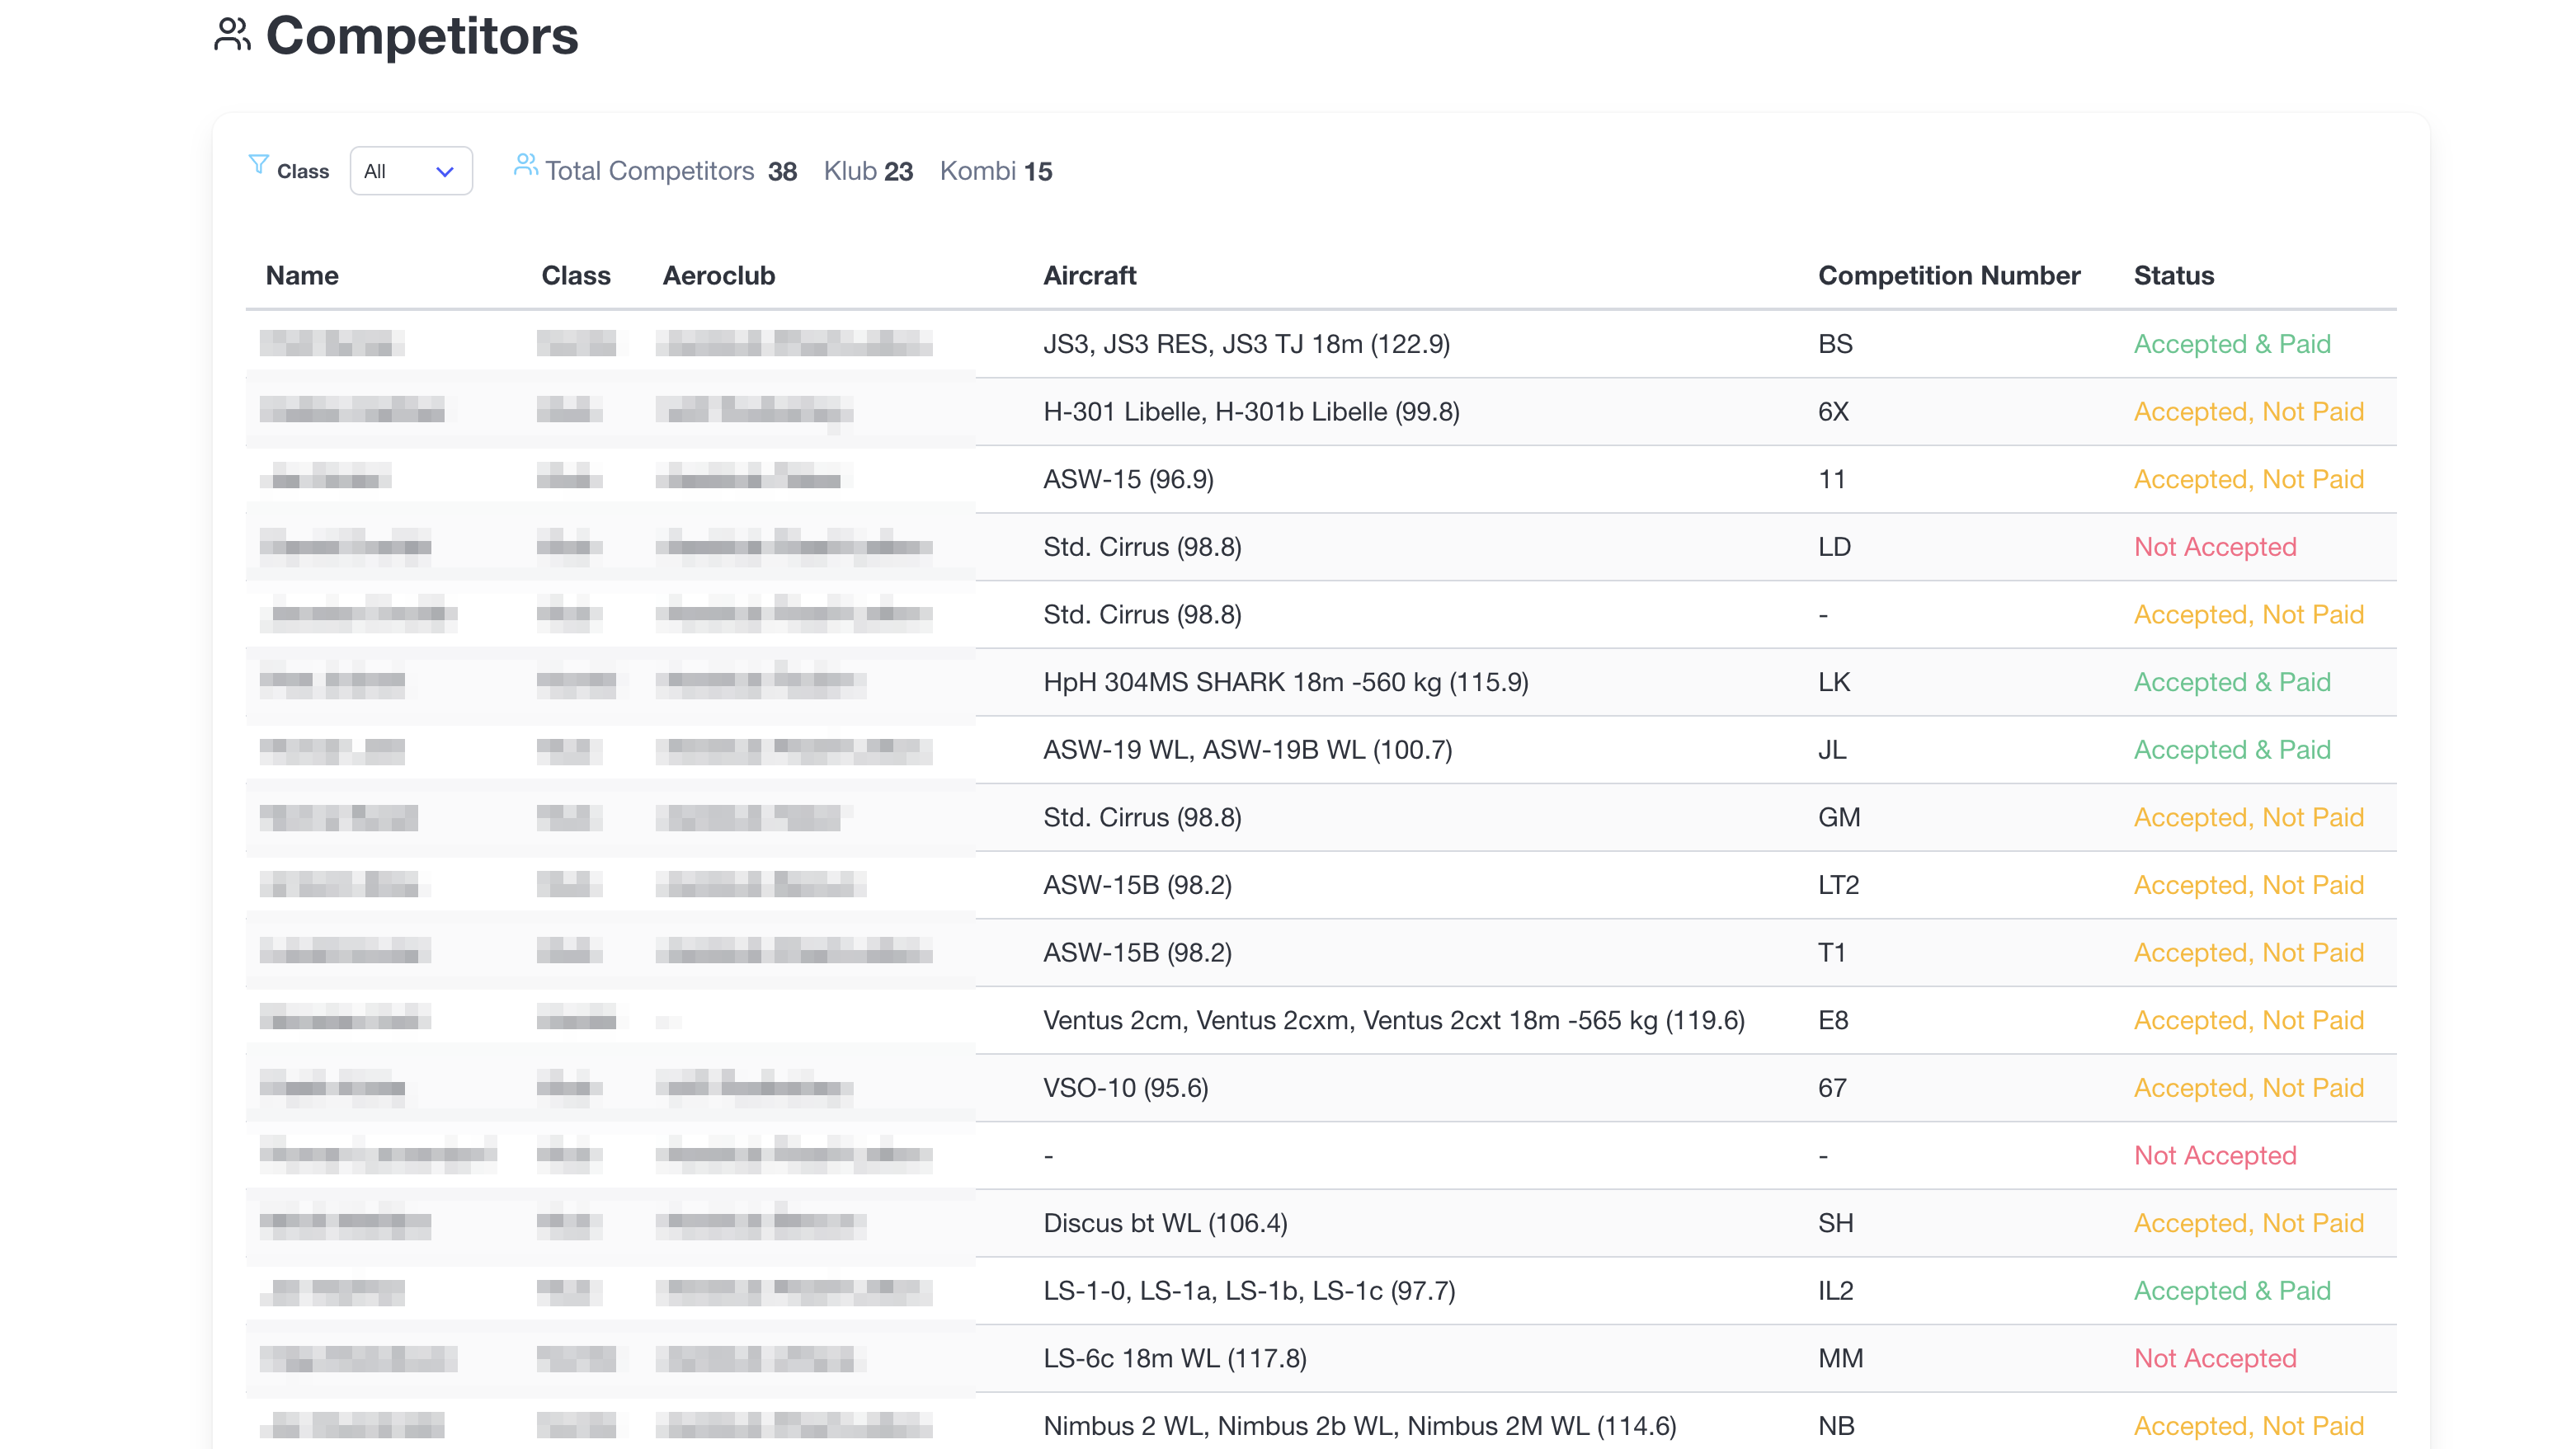The height and width of the screenshot is (1449, 2576).
Task: Click the Competitors people icon in the heading
Action: click(x=232, y=35)
